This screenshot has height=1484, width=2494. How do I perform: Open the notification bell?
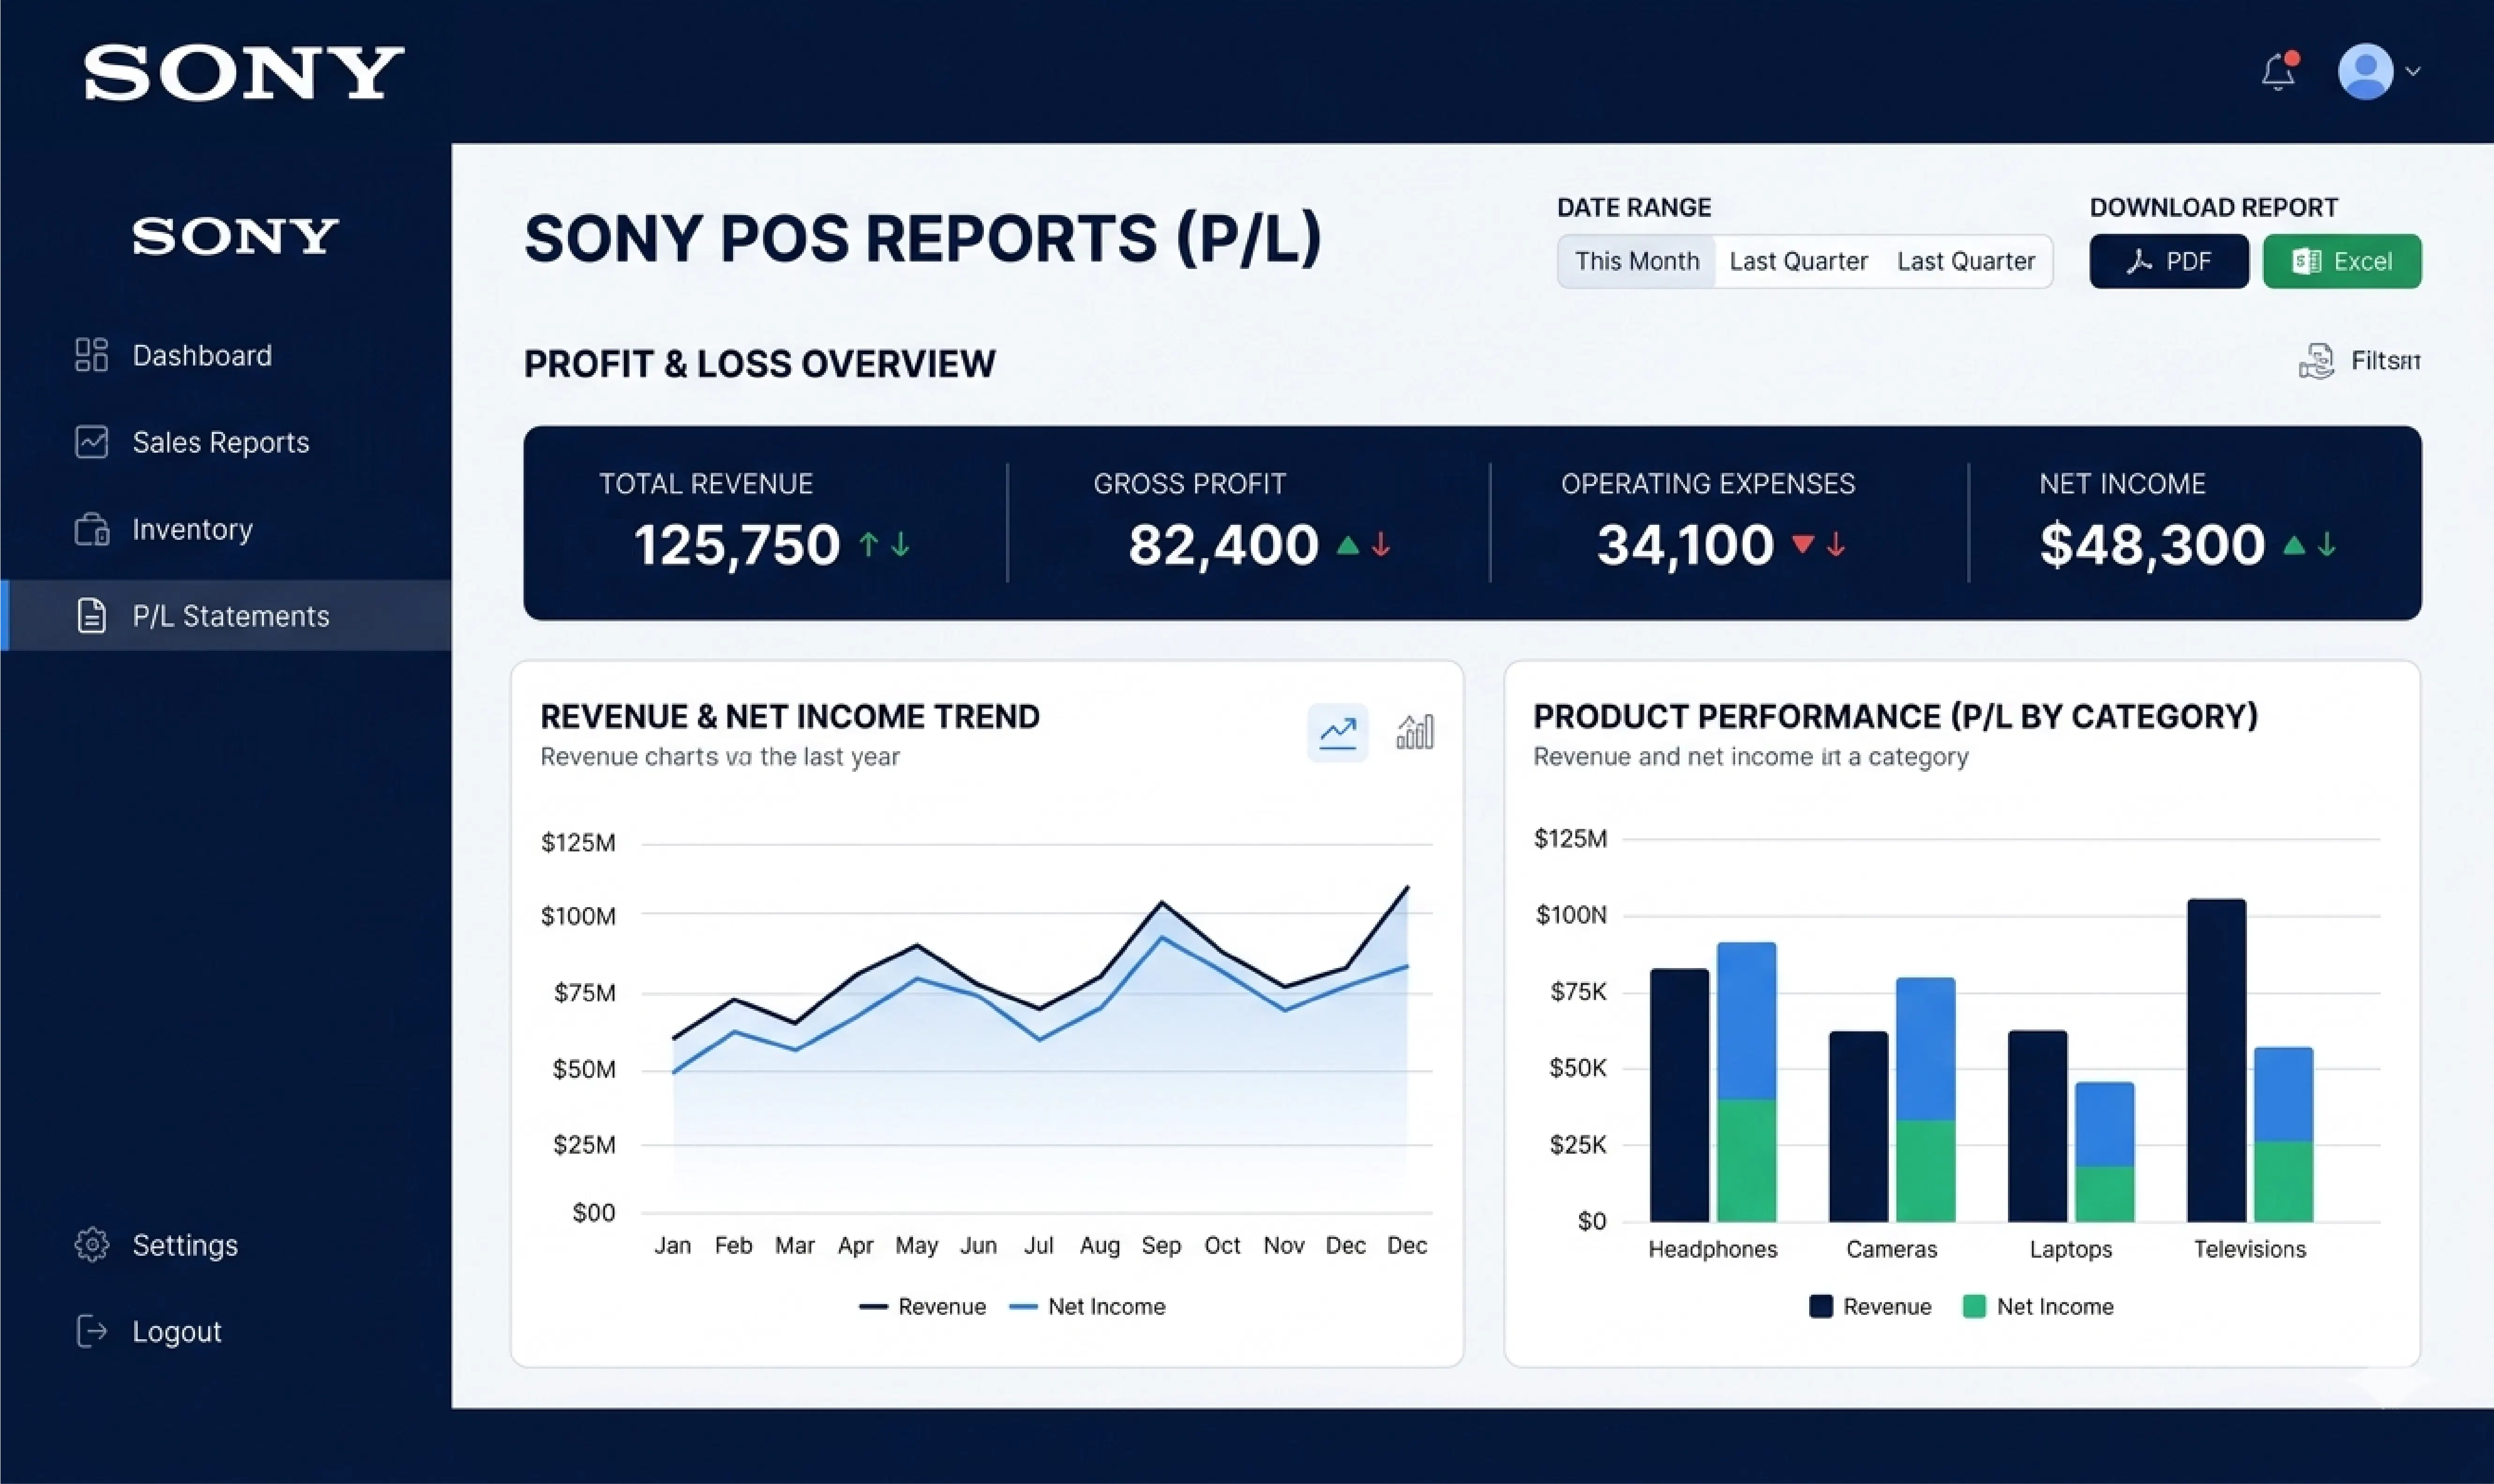click(2279, 72)
